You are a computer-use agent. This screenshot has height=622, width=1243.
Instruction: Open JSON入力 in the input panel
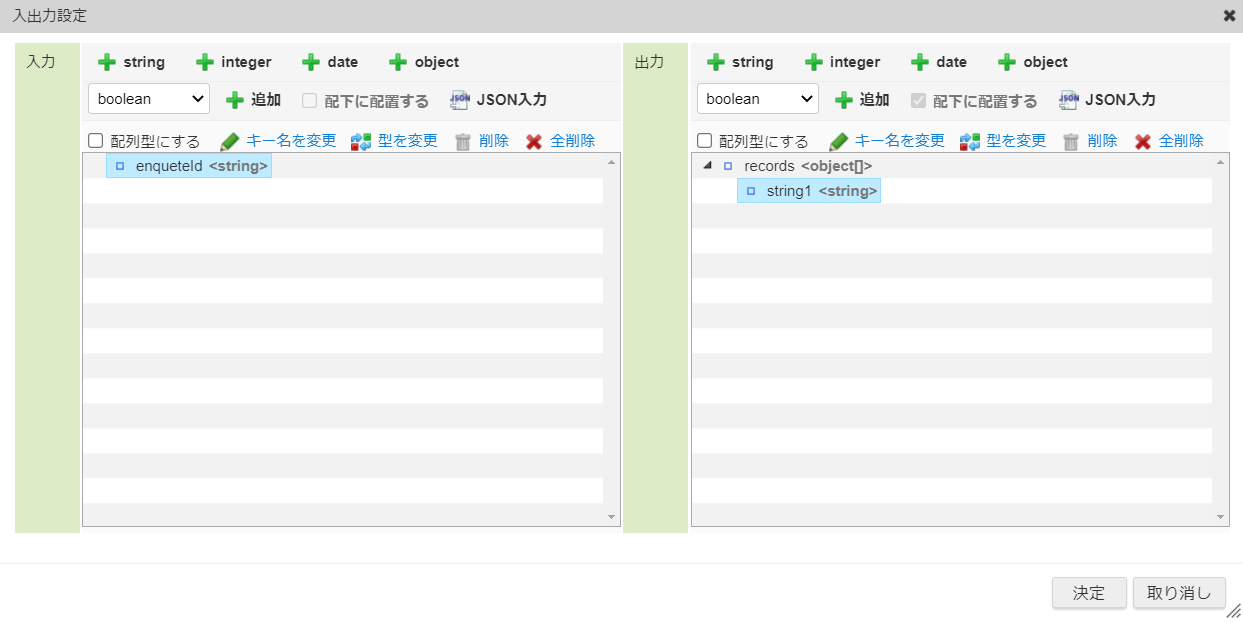(x=499, y=100)
